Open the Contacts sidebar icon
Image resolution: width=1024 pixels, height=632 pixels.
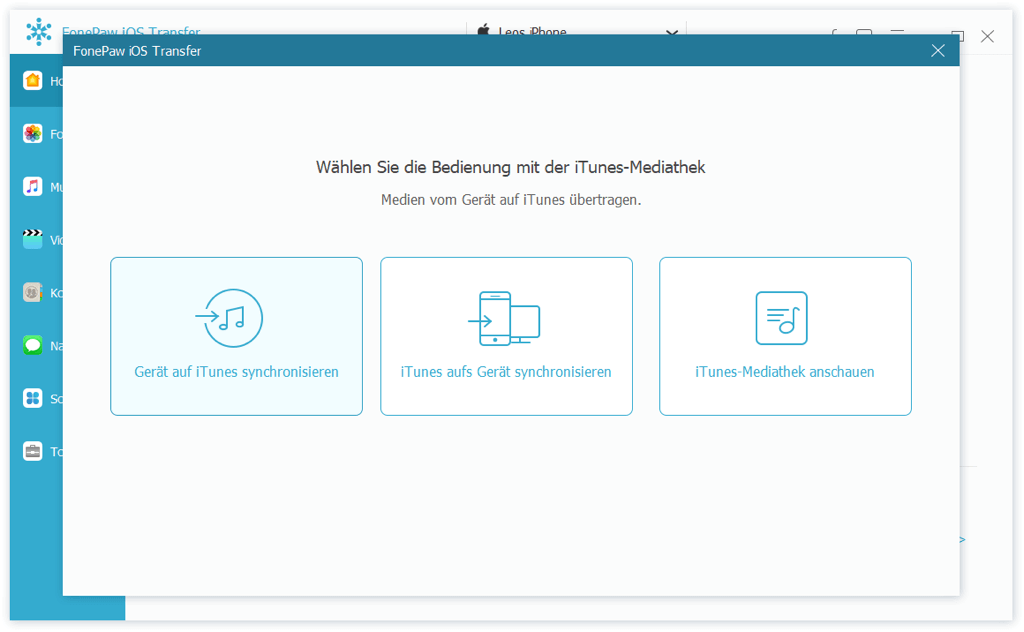pyautogui.click(x=33, y=292)
